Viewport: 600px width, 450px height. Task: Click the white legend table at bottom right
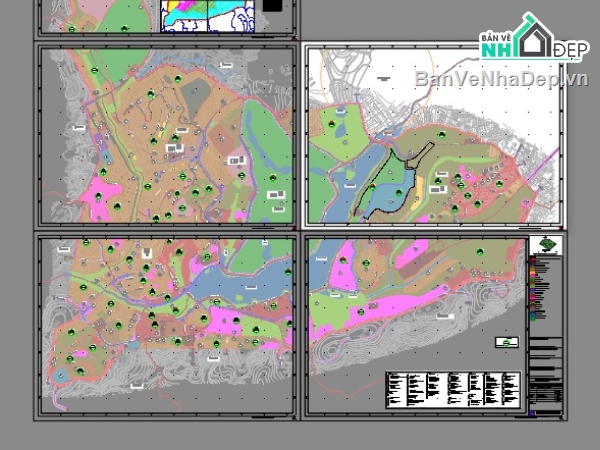[454, 389]
